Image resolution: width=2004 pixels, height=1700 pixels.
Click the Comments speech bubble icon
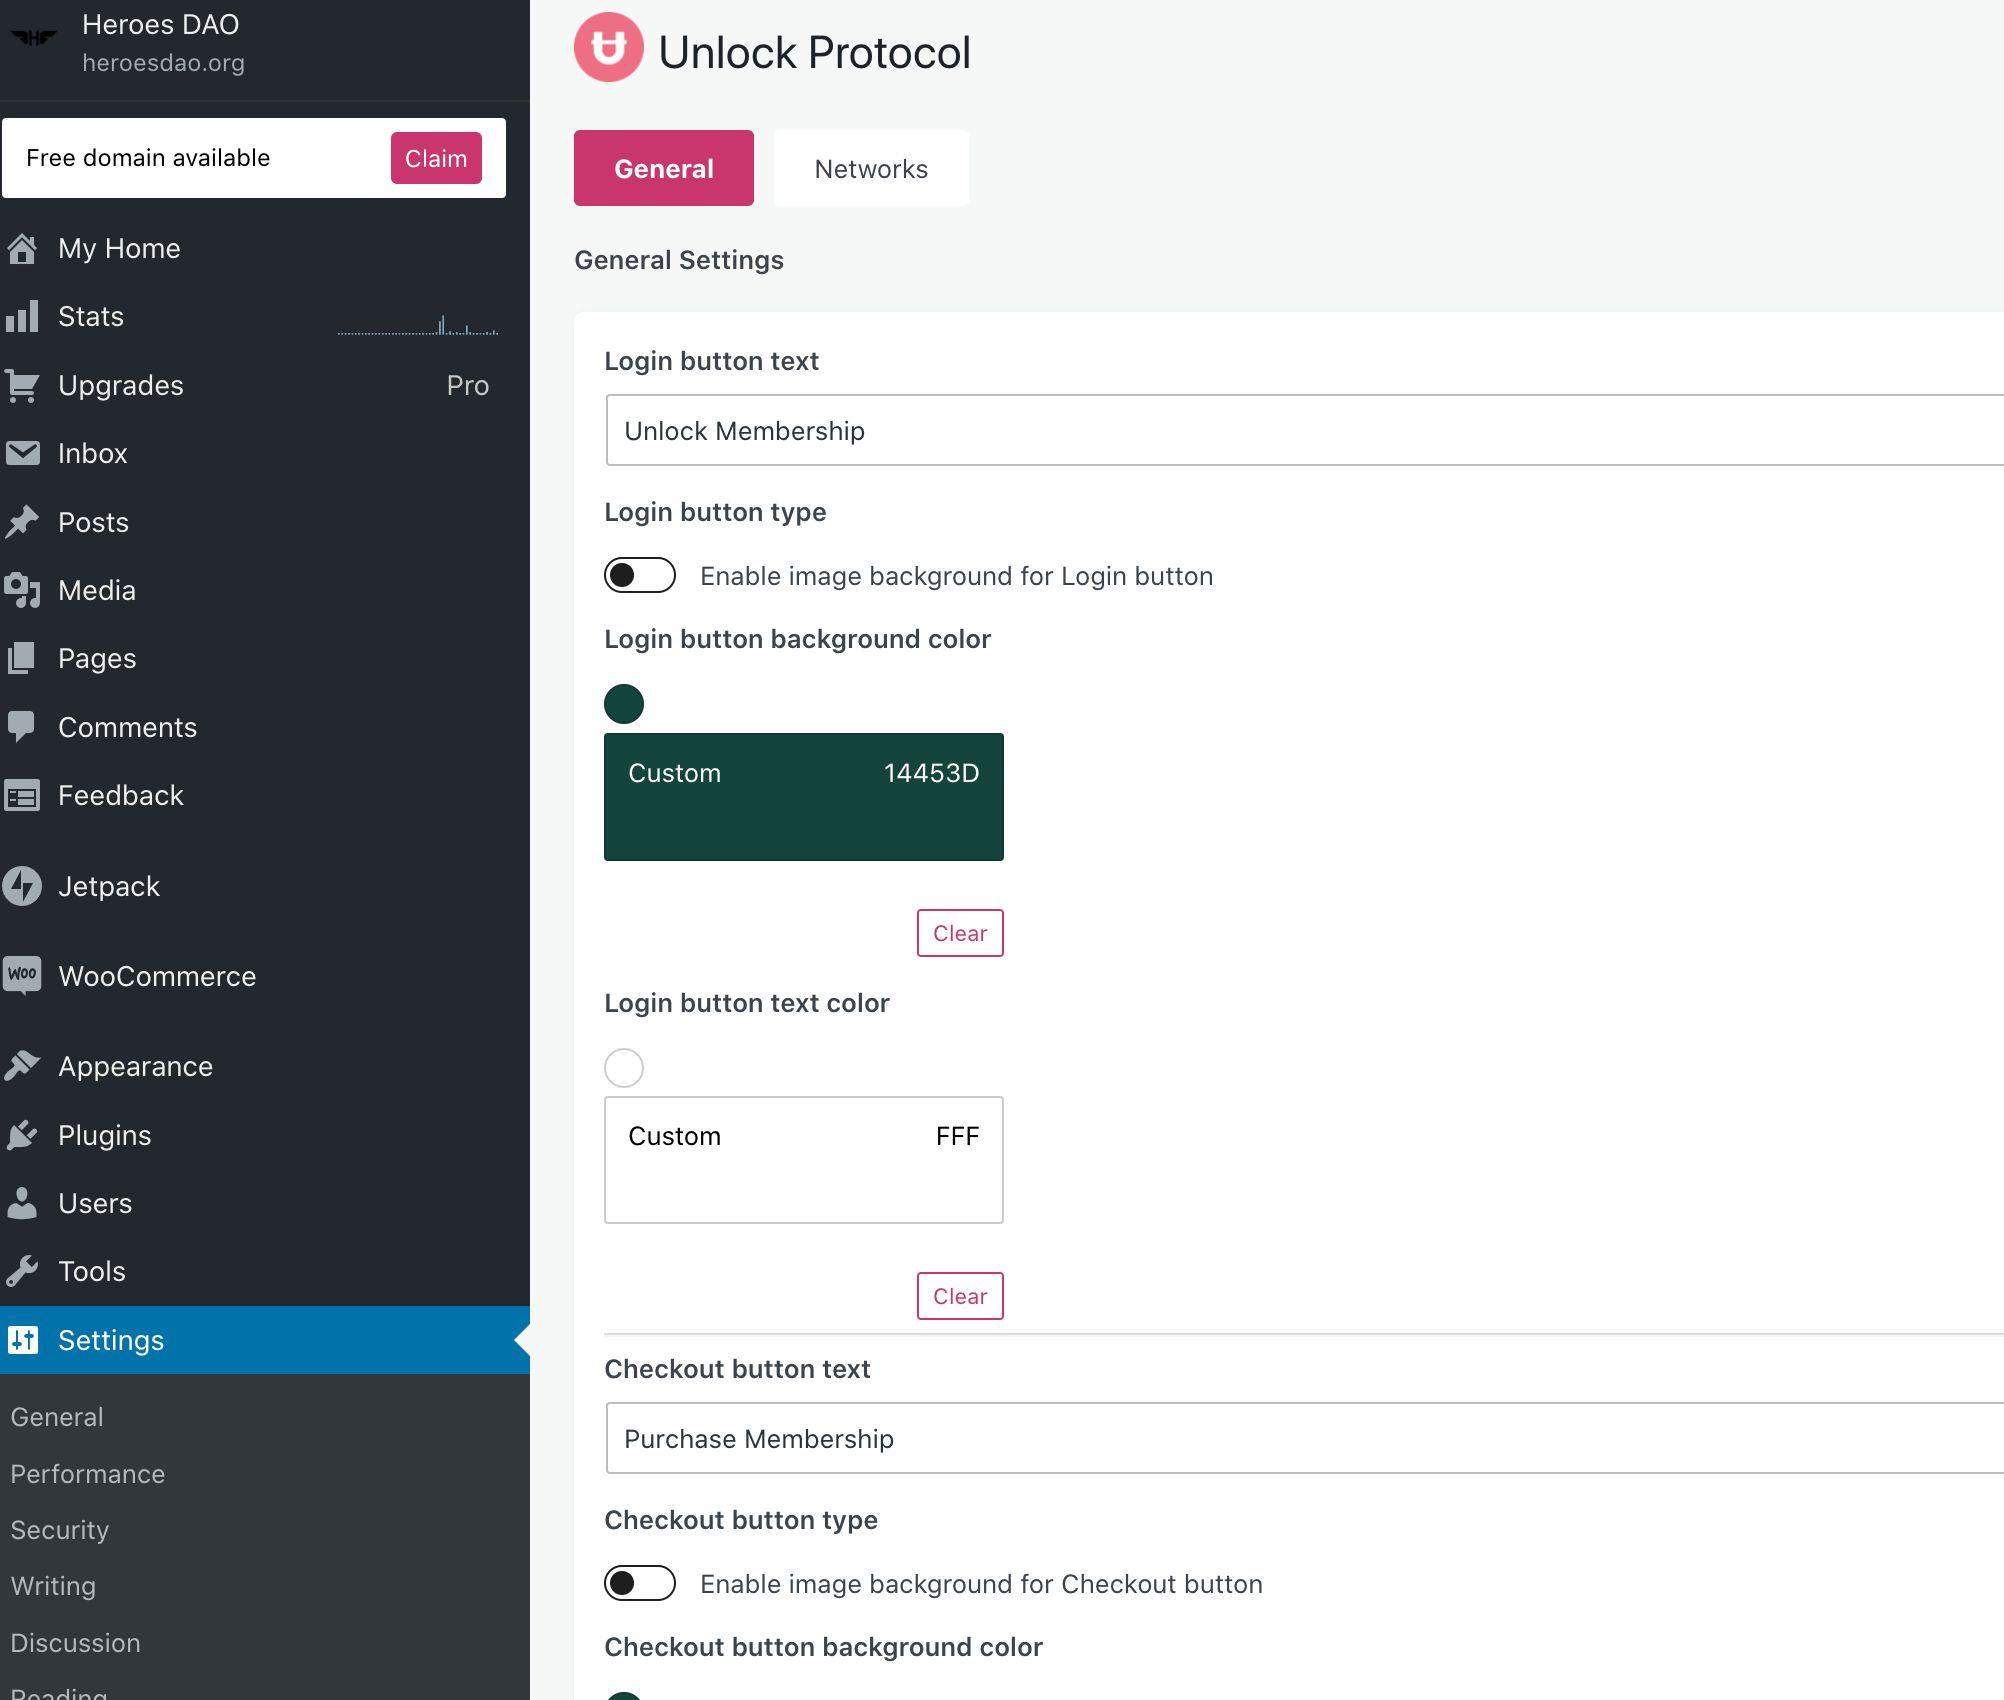pos(22,727)
